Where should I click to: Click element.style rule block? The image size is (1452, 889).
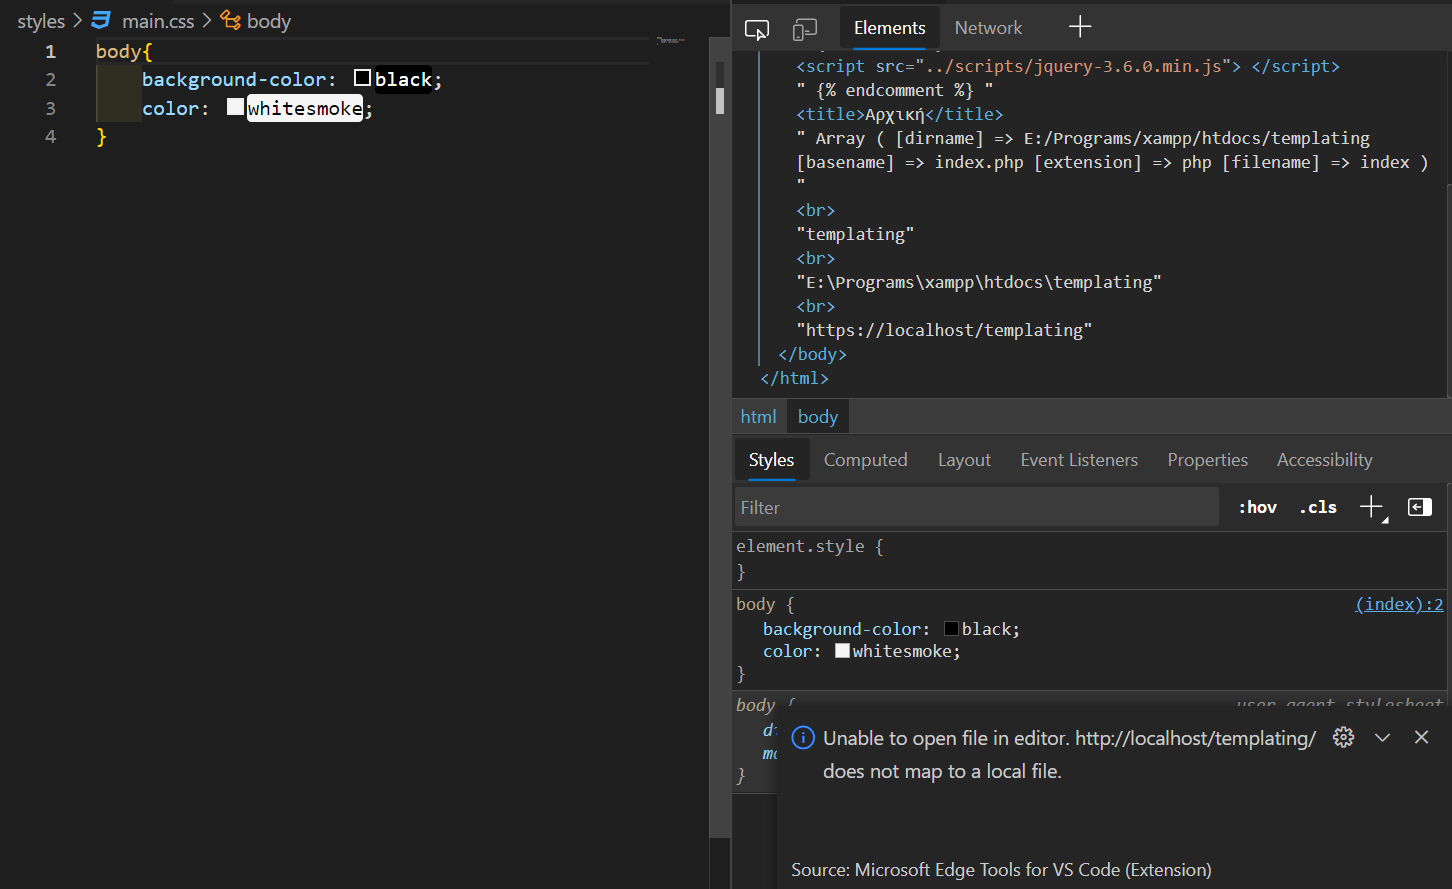pos(1091,559)
